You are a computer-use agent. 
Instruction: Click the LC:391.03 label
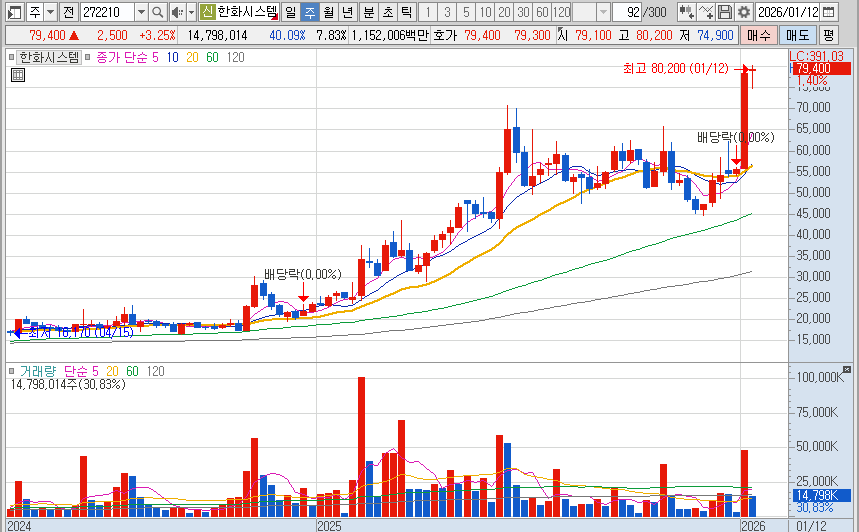tap(816, 56)
